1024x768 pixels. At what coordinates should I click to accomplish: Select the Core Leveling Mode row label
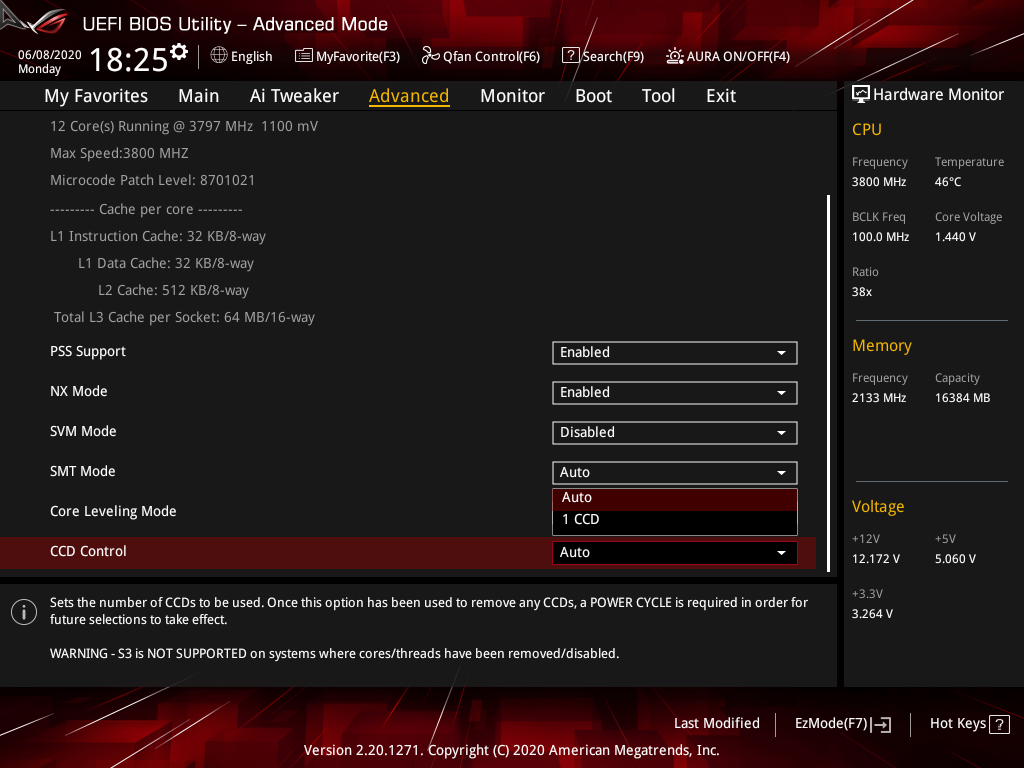[113, 511]
